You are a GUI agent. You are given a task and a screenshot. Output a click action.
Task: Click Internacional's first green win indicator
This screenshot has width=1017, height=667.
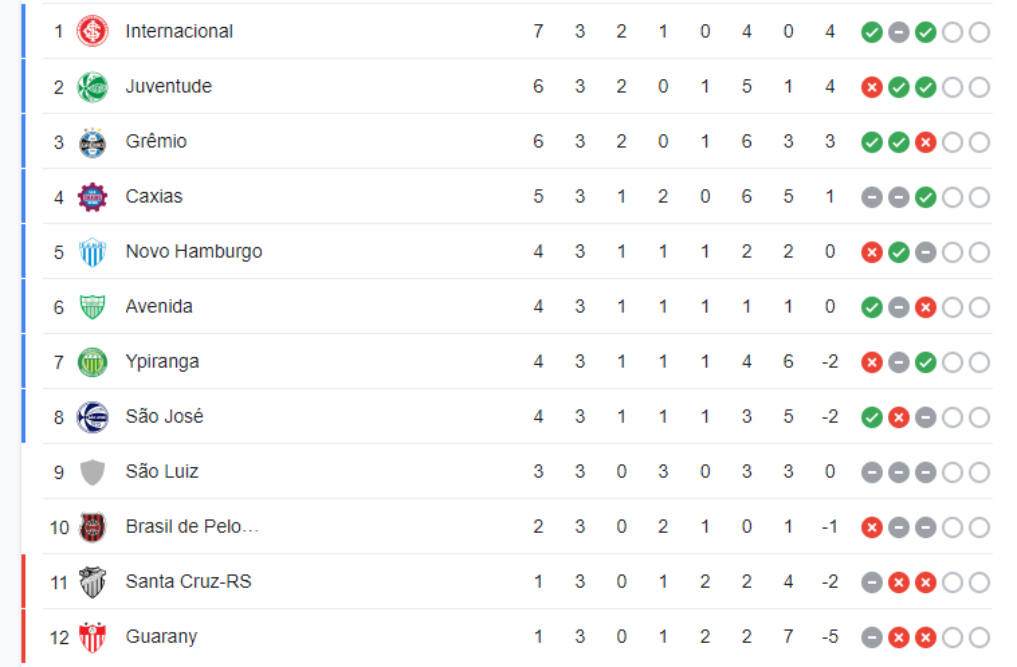(872, 32)
